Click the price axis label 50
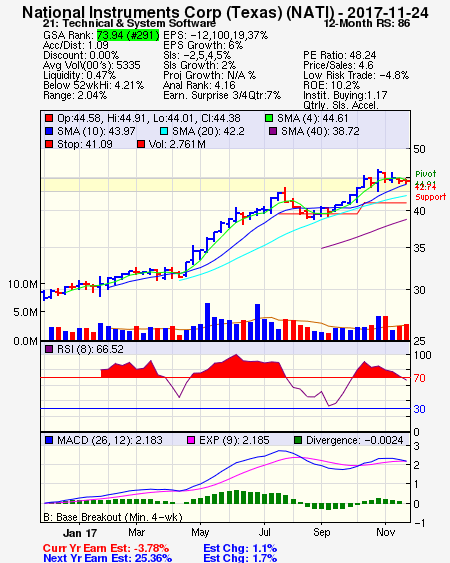 [x=419, y=149]
